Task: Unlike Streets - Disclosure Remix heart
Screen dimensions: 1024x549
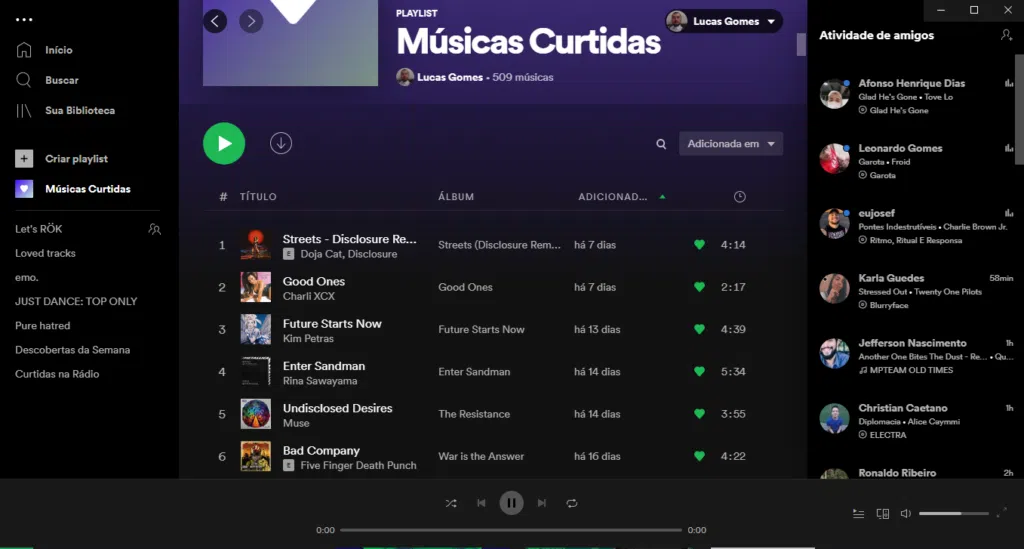Action: [699, 245]
